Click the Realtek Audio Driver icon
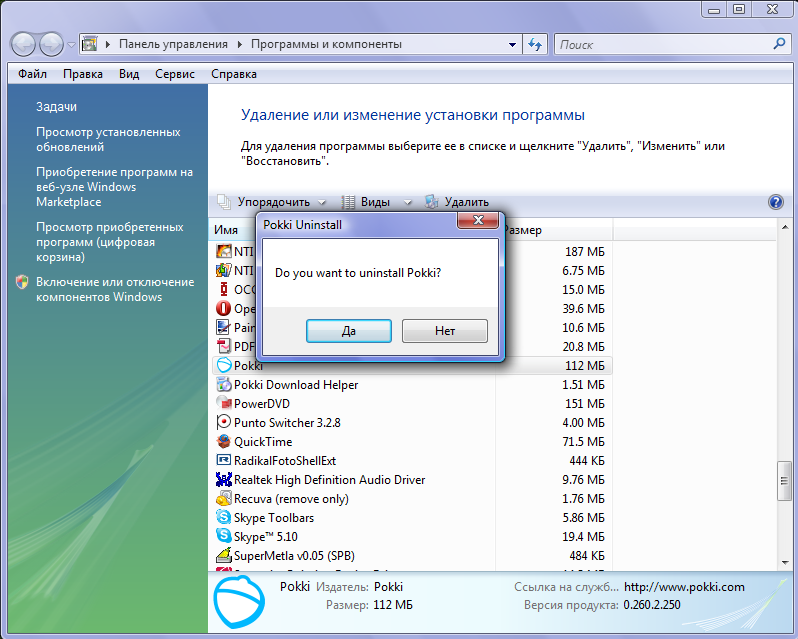The image size is (798, 639). click(x=223, y=479)
